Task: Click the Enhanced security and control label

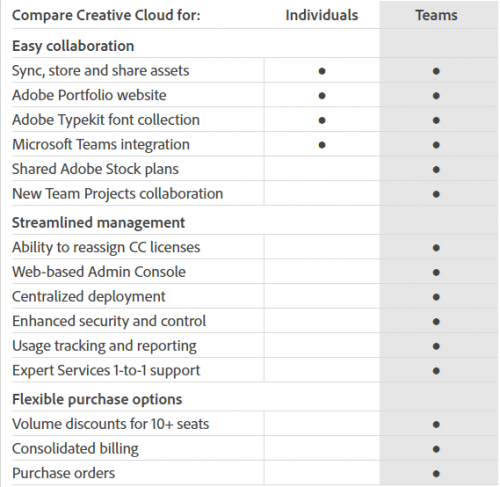Action: click(109, 321)
